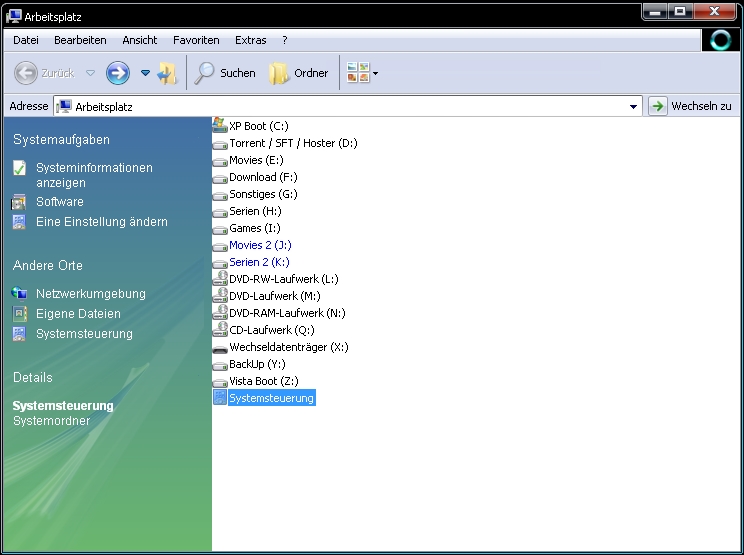744x555 pixels.
Task: Select the Torrent / SFT / Hoster (D:) drive icon
Action: point(220,144)
